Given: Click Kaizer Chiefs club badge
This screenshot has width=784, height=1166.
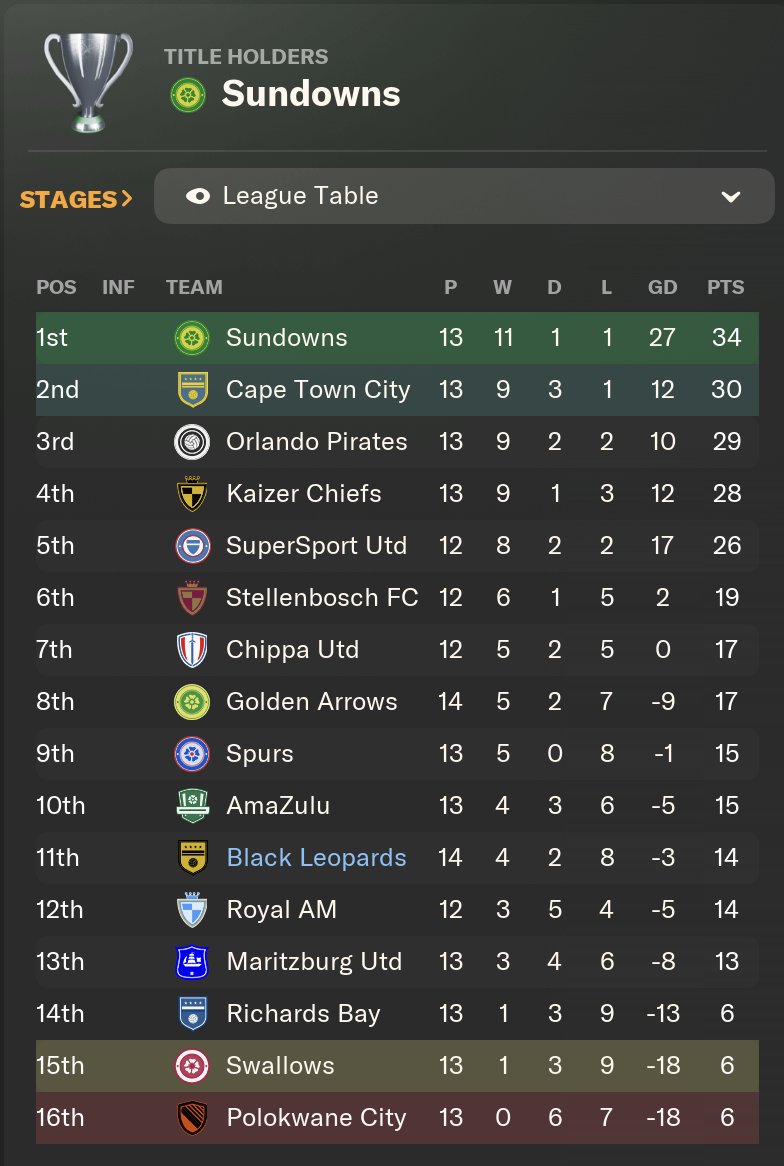Looking at the screenshot, I should [192, 494].
